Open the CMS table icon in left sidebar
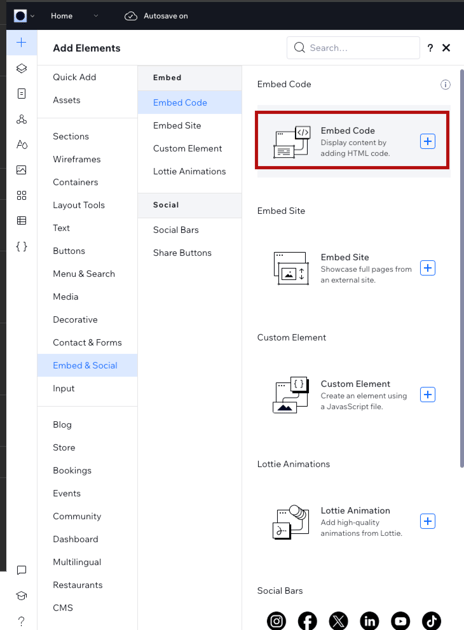Viewport: 464px width, 630px height. click(x=22, y=221)
